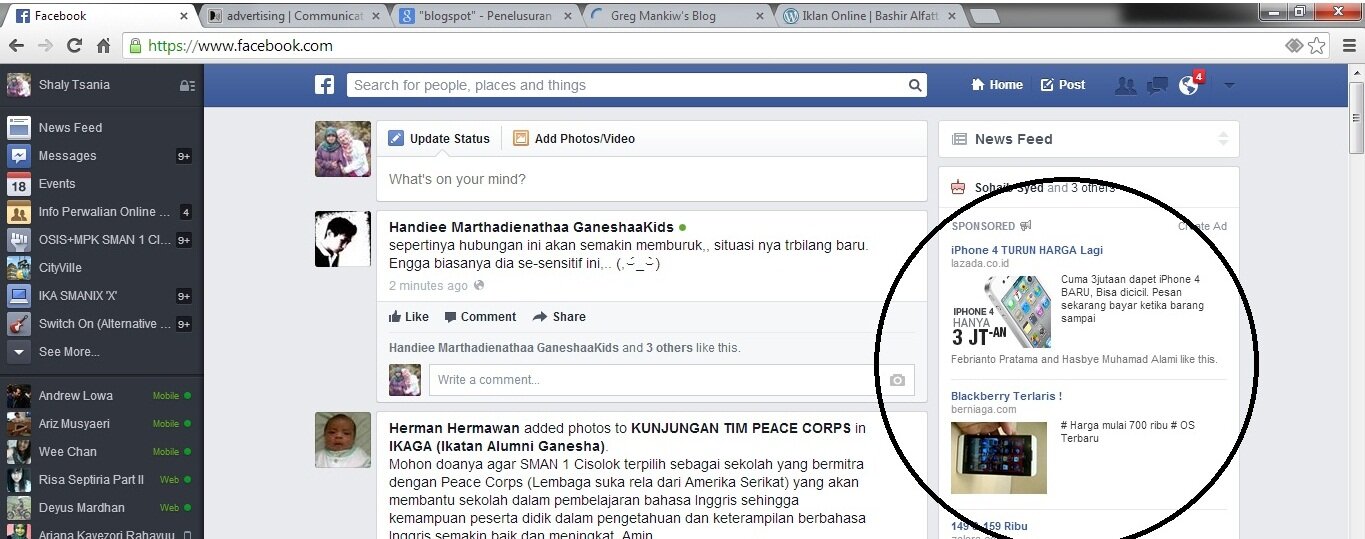Click IKA SMANIX 'X' group icon

pos(19,295)
